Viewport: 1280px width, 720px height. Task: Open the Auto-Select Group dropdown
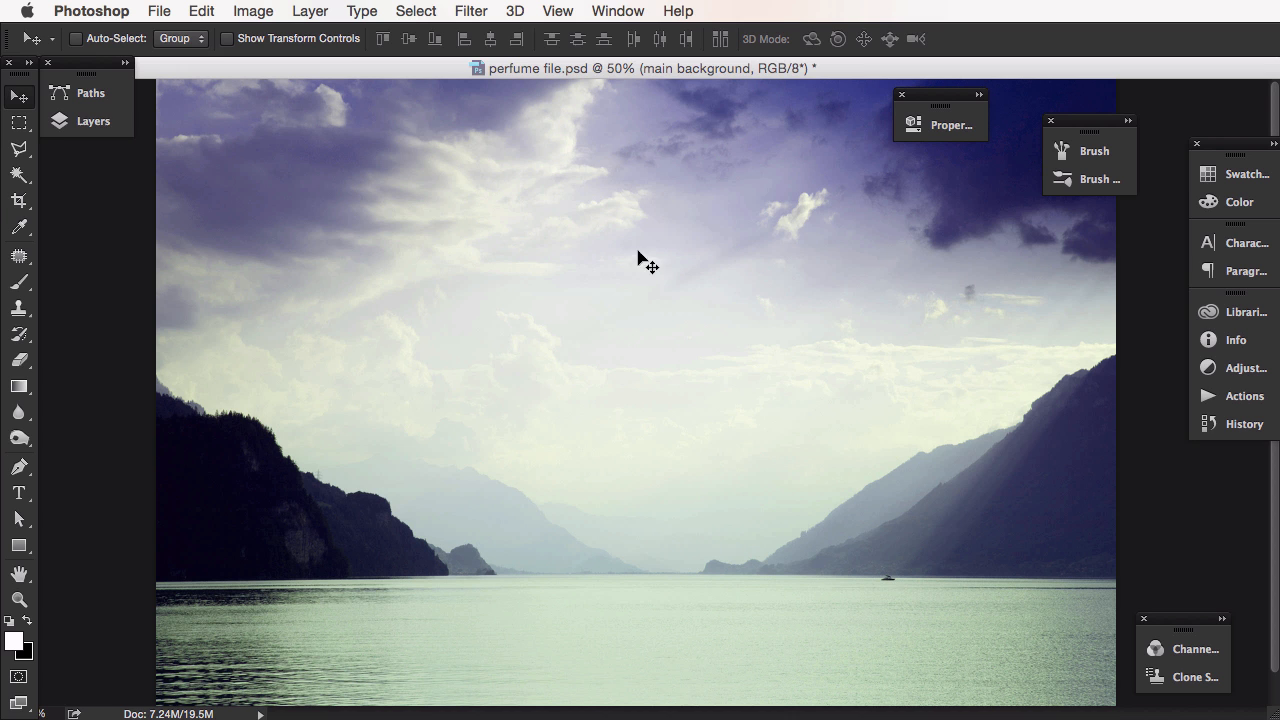pyautogui.click(x=181, y=39)
